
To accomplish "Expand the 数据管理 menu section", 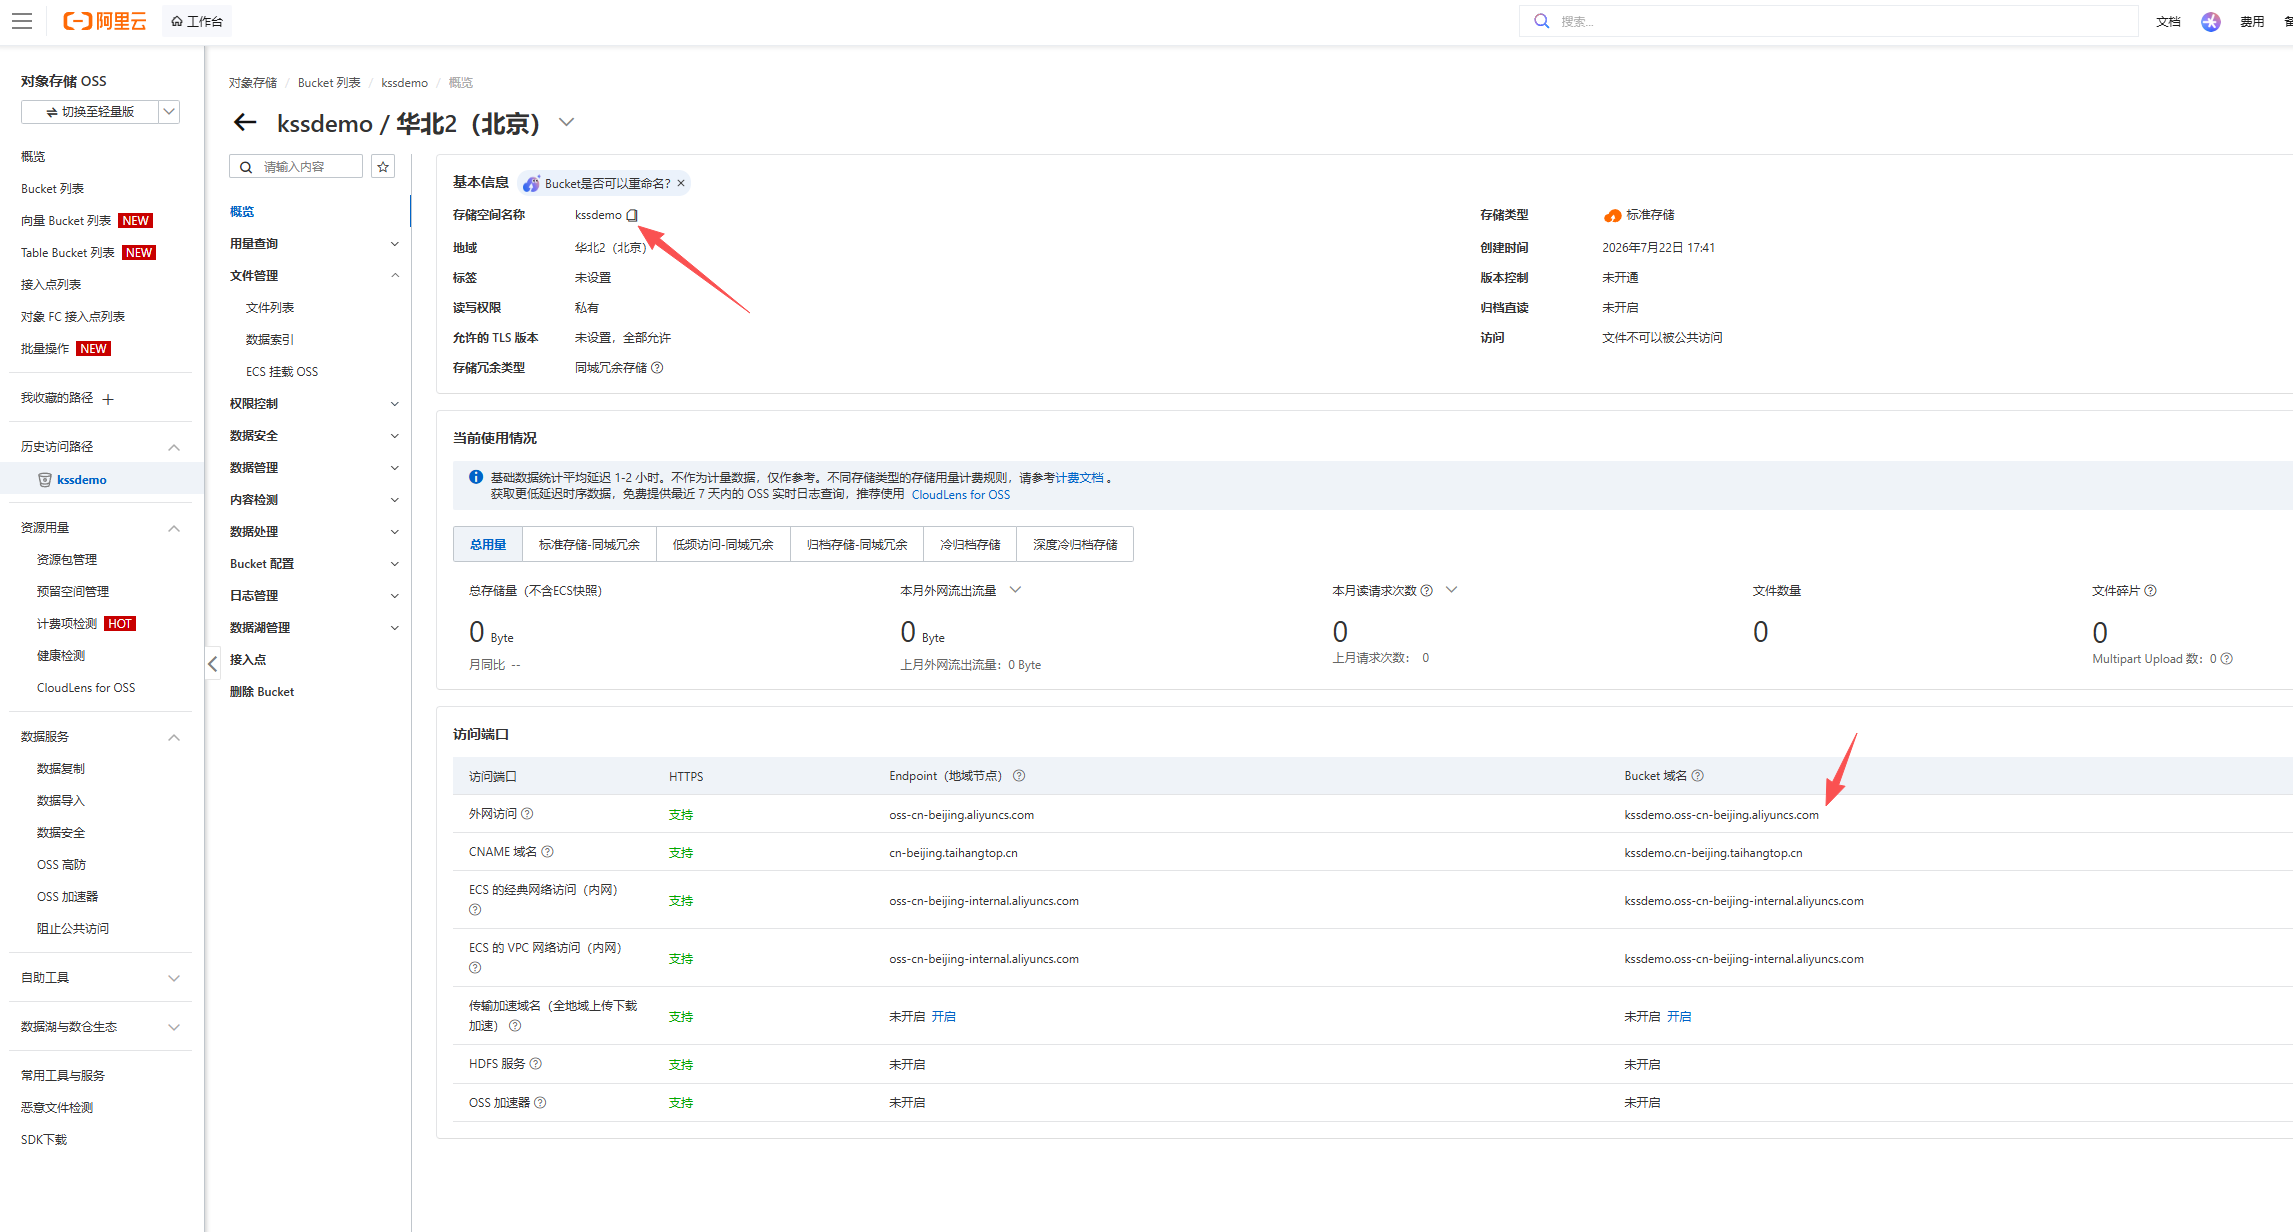I will pyautogui.click(x=395, y=468).
